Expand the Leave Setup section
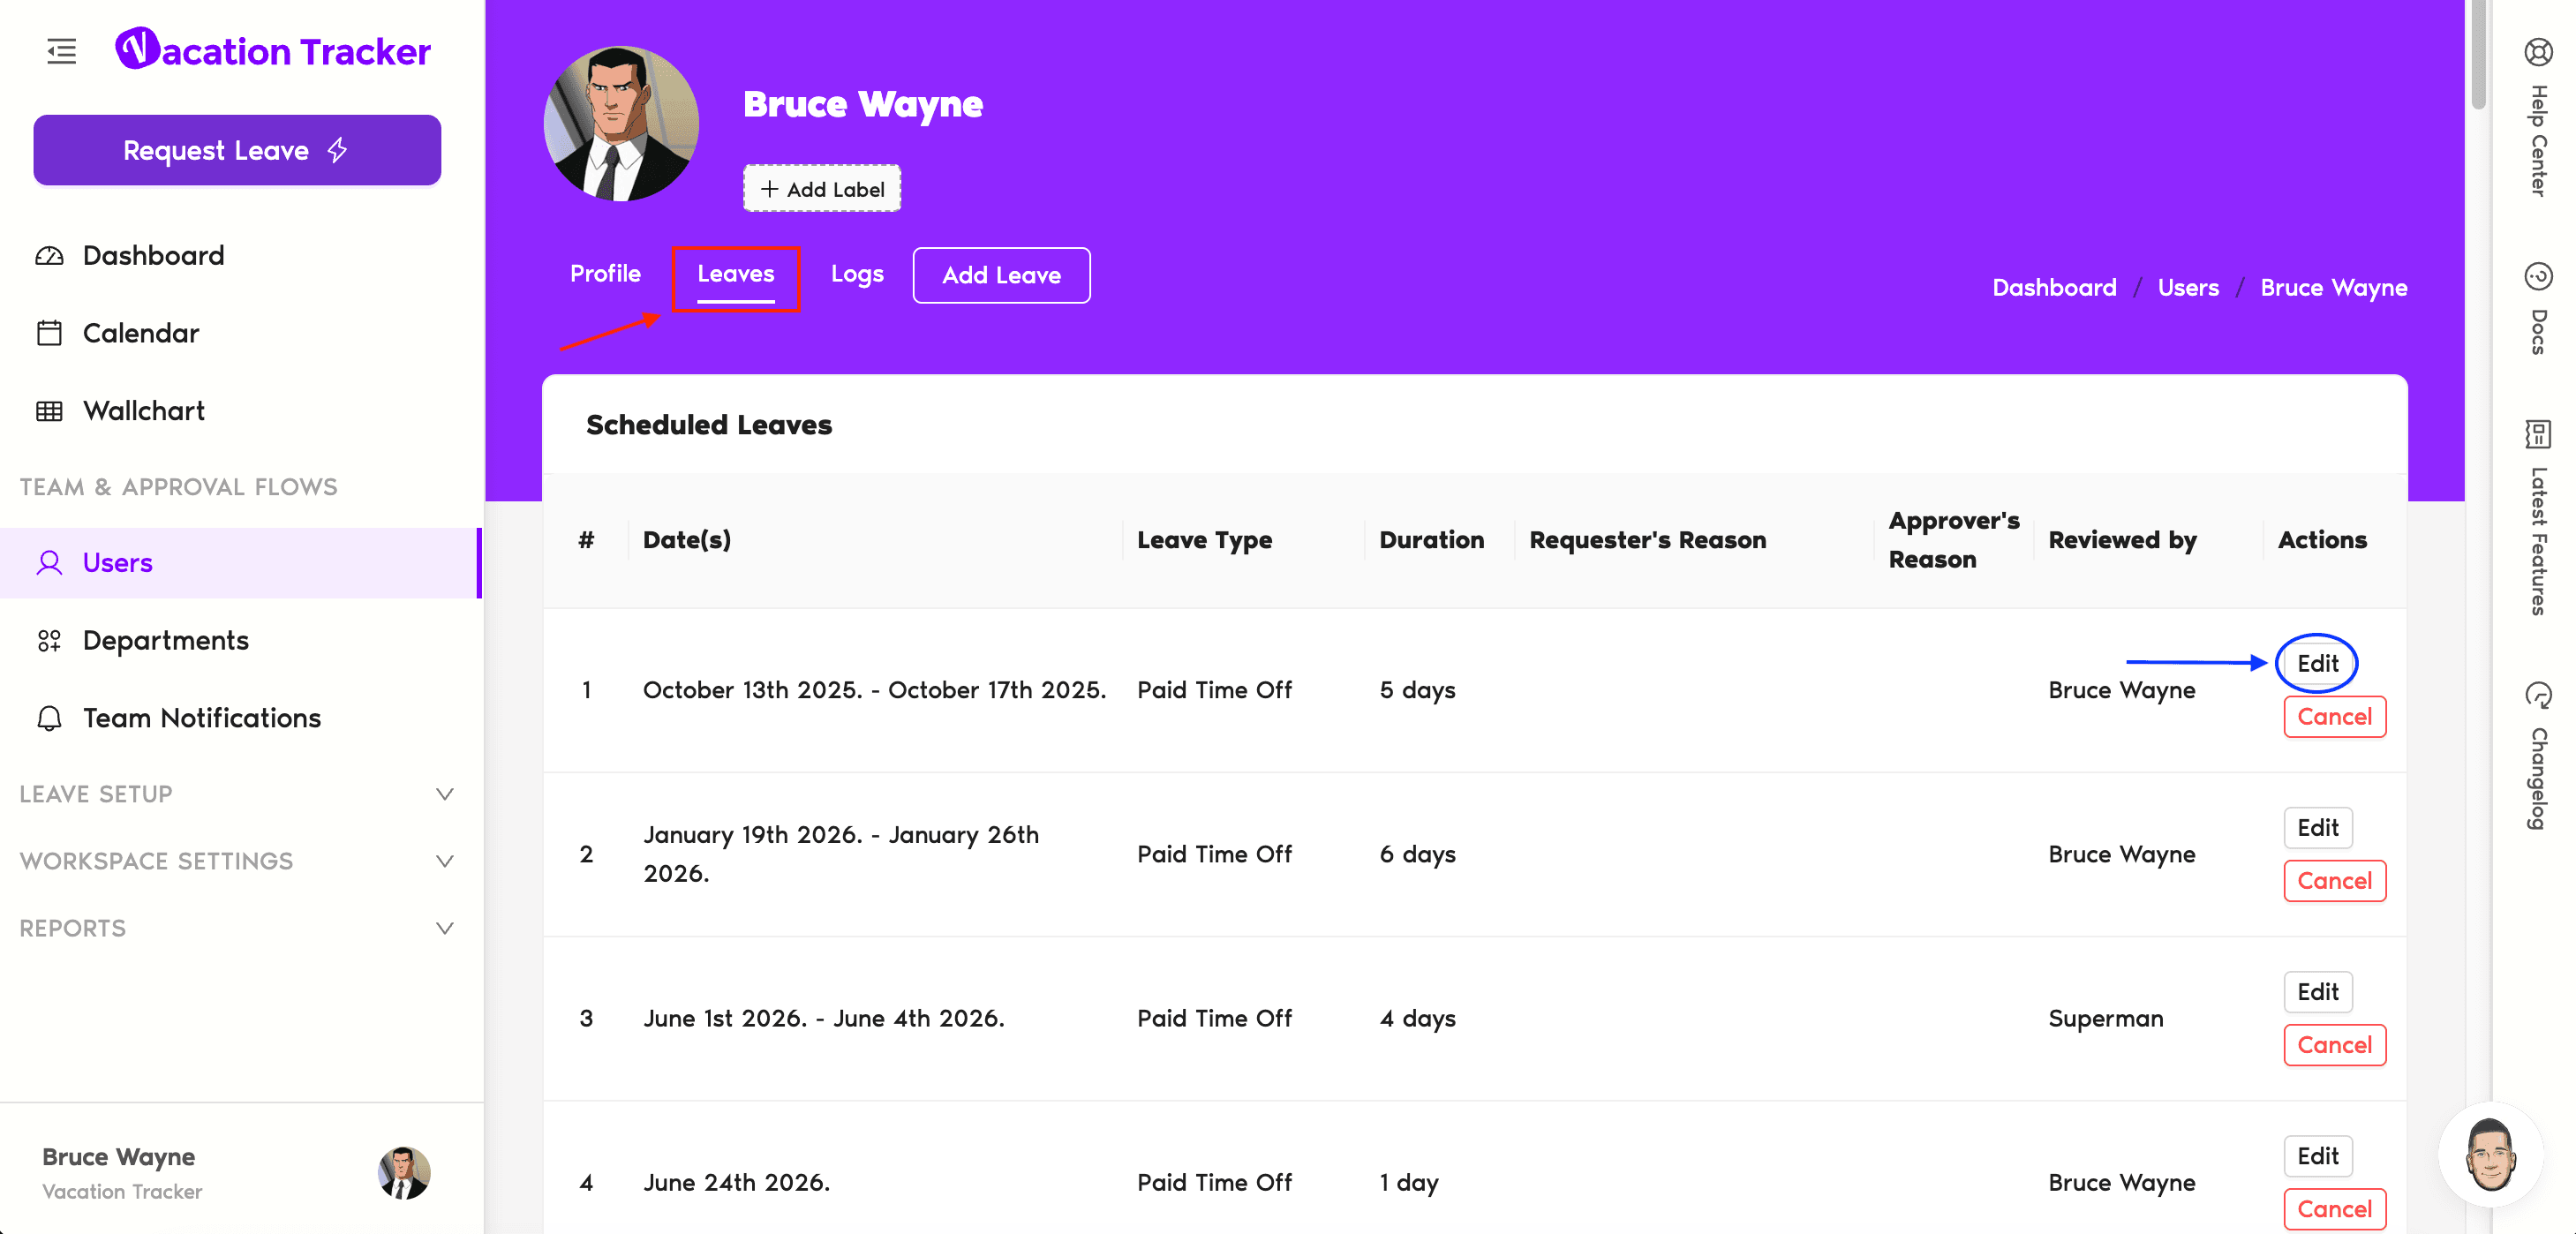Screen dimensions: 2576x1234 444,794
